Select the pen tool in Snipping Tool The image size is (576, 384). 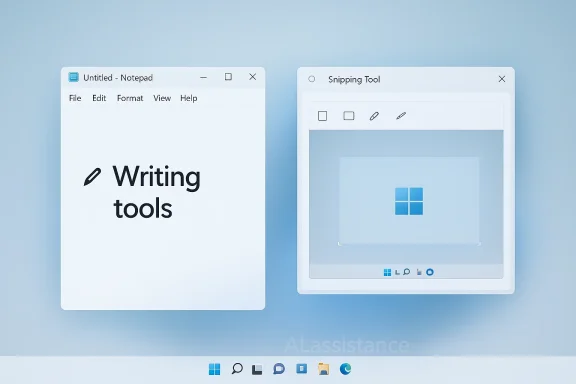374,116
